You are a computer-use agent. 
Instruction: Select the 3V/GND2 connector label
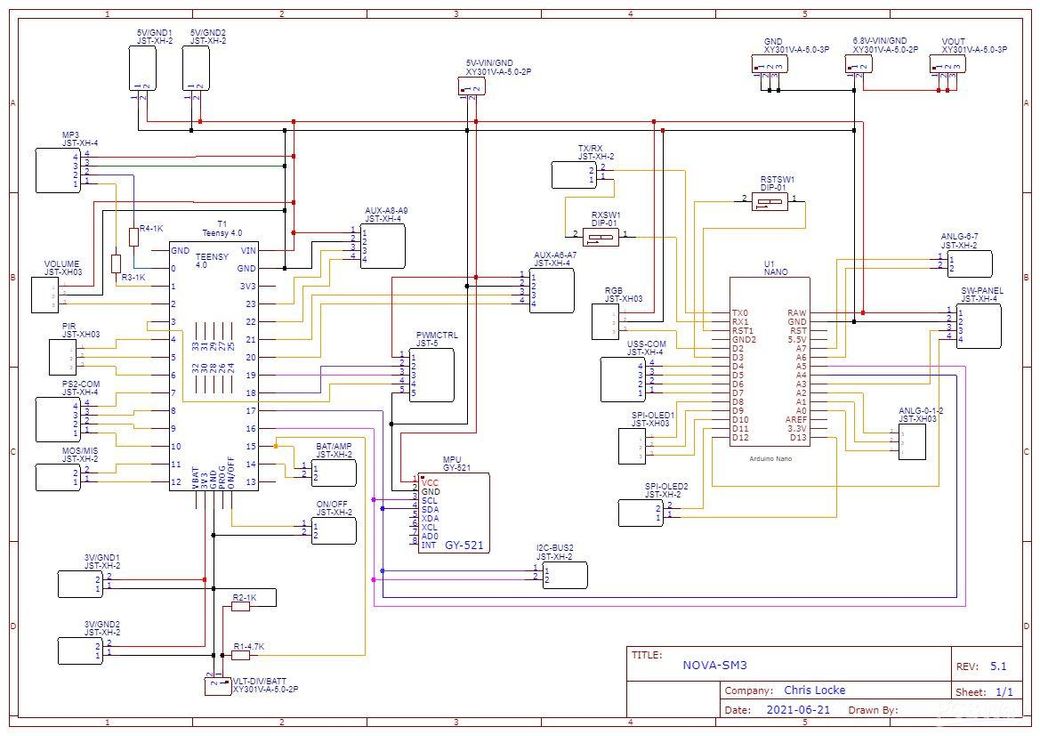coord(101,625)
